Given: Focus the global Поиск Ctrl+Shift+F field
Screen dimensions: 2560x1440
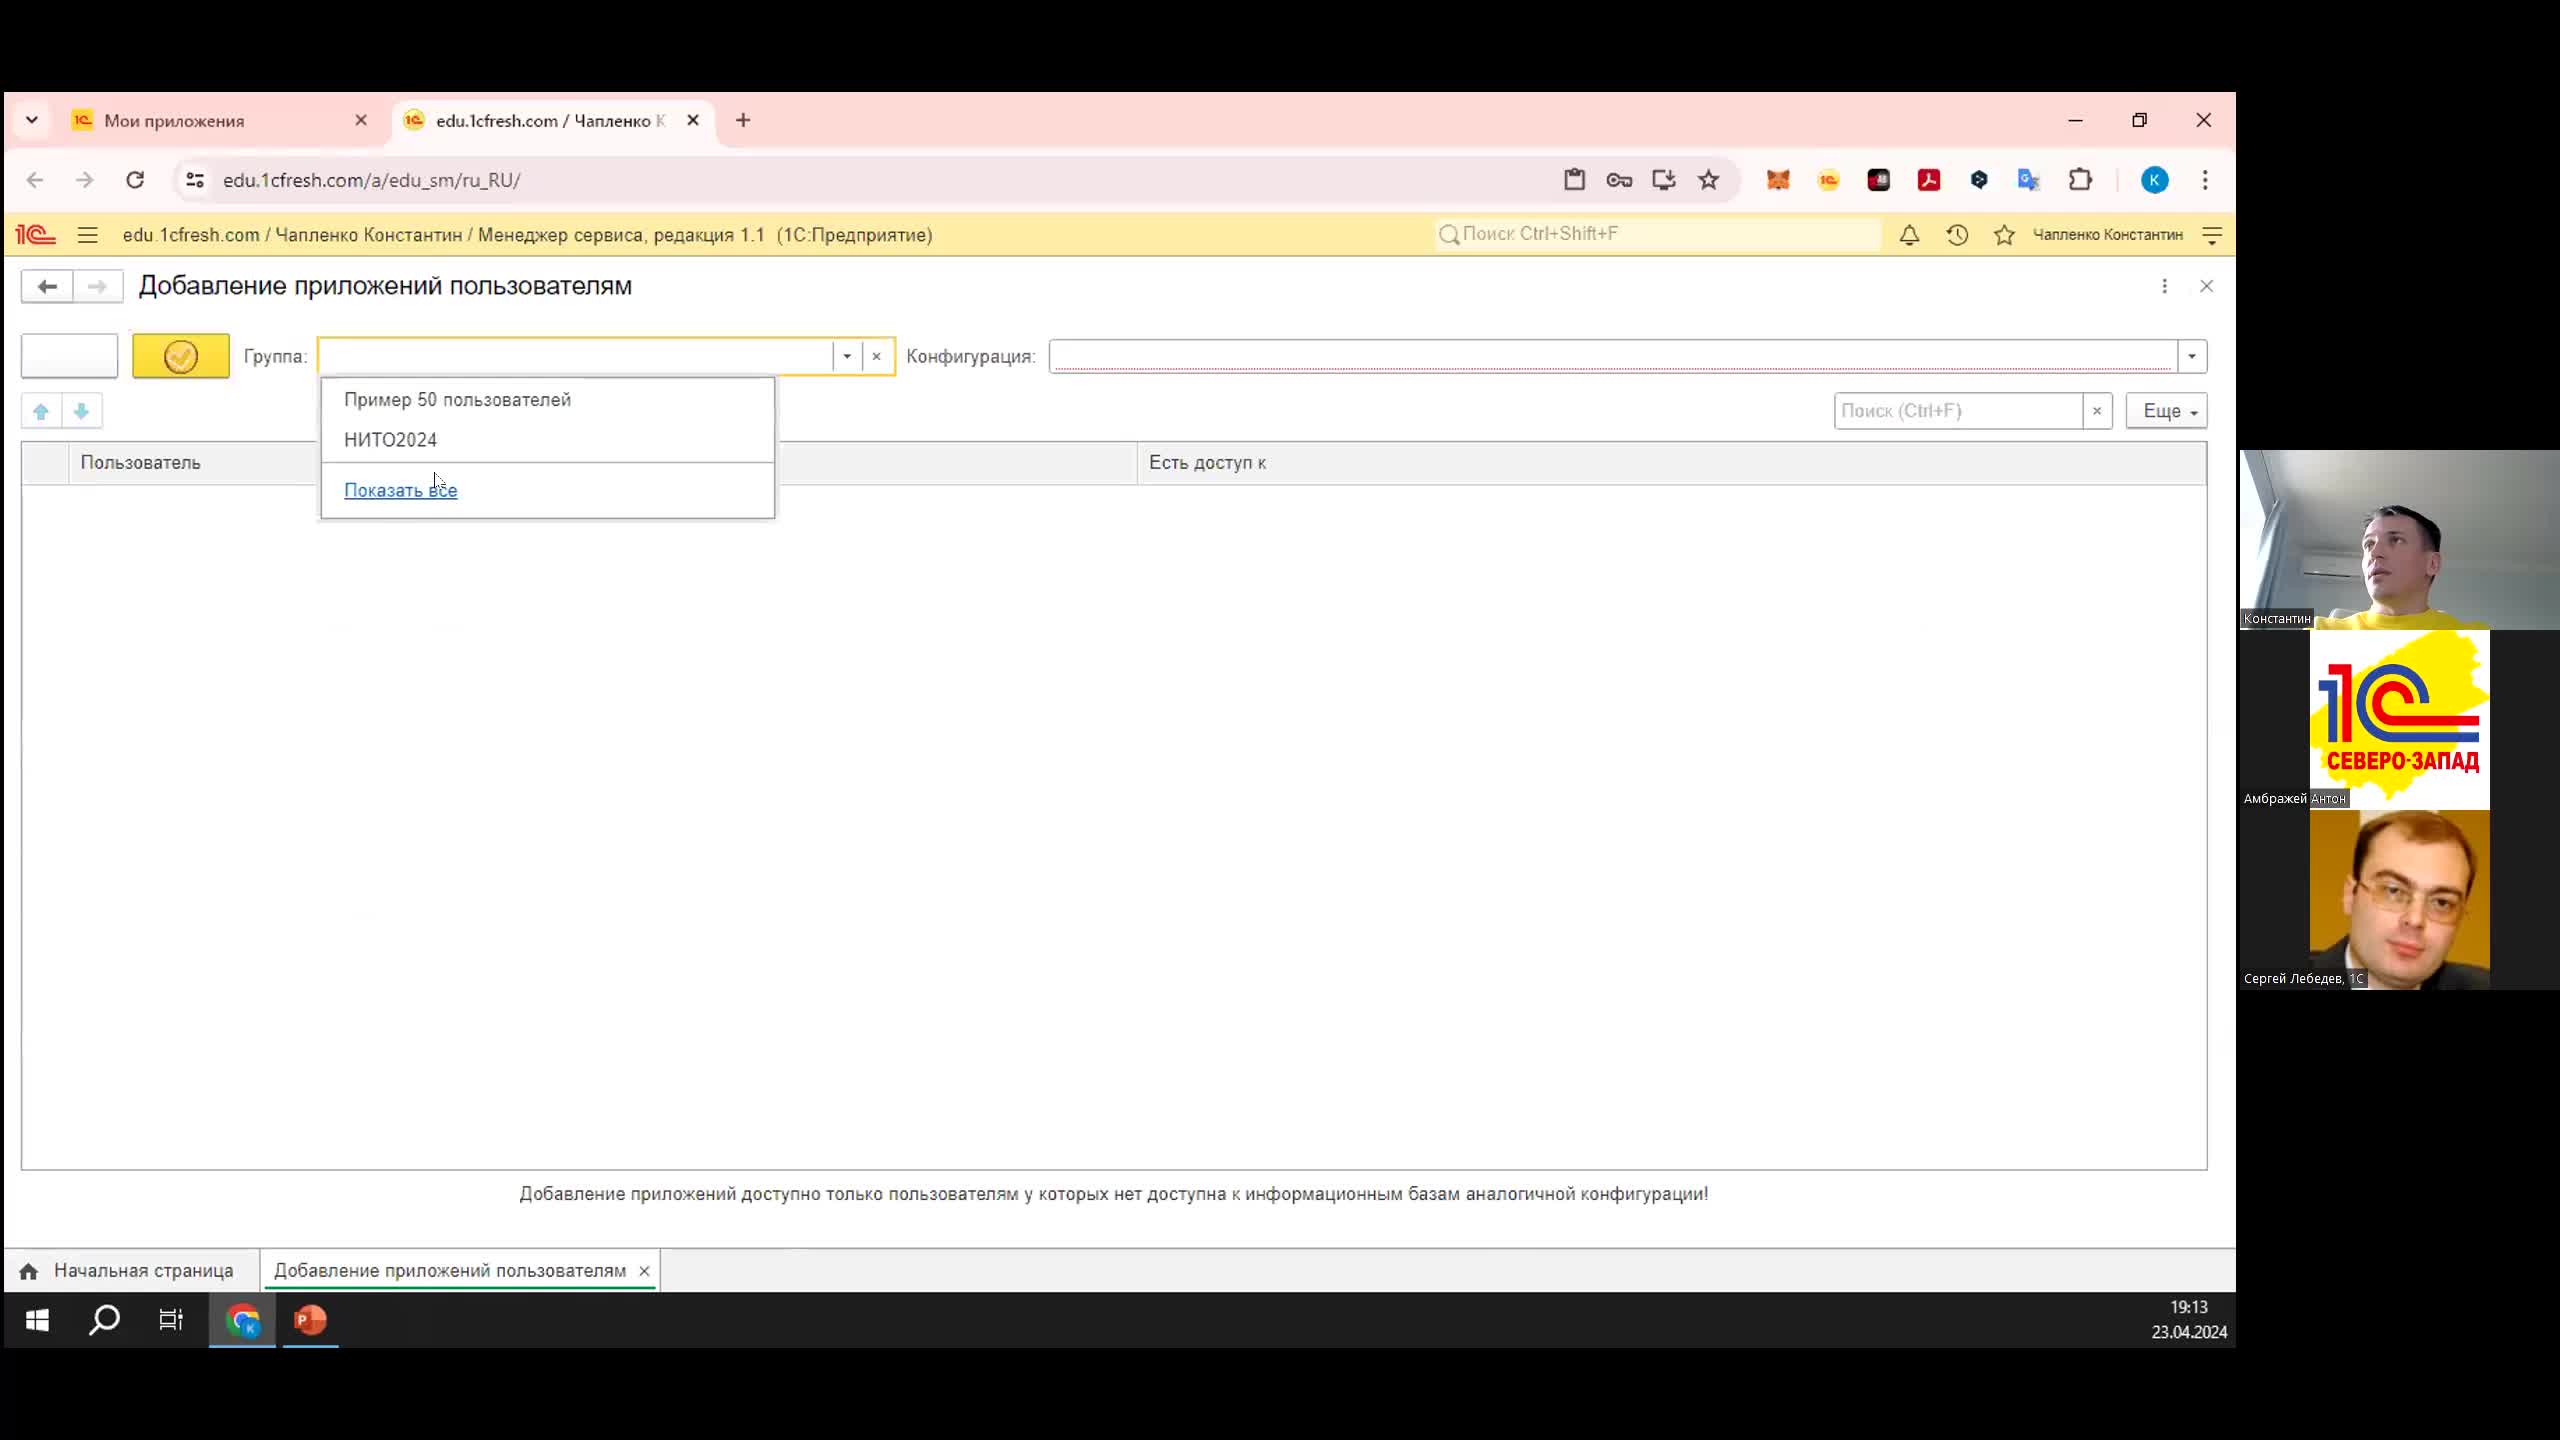Looking at the screenshot, I should click(x=1658, y=234).
